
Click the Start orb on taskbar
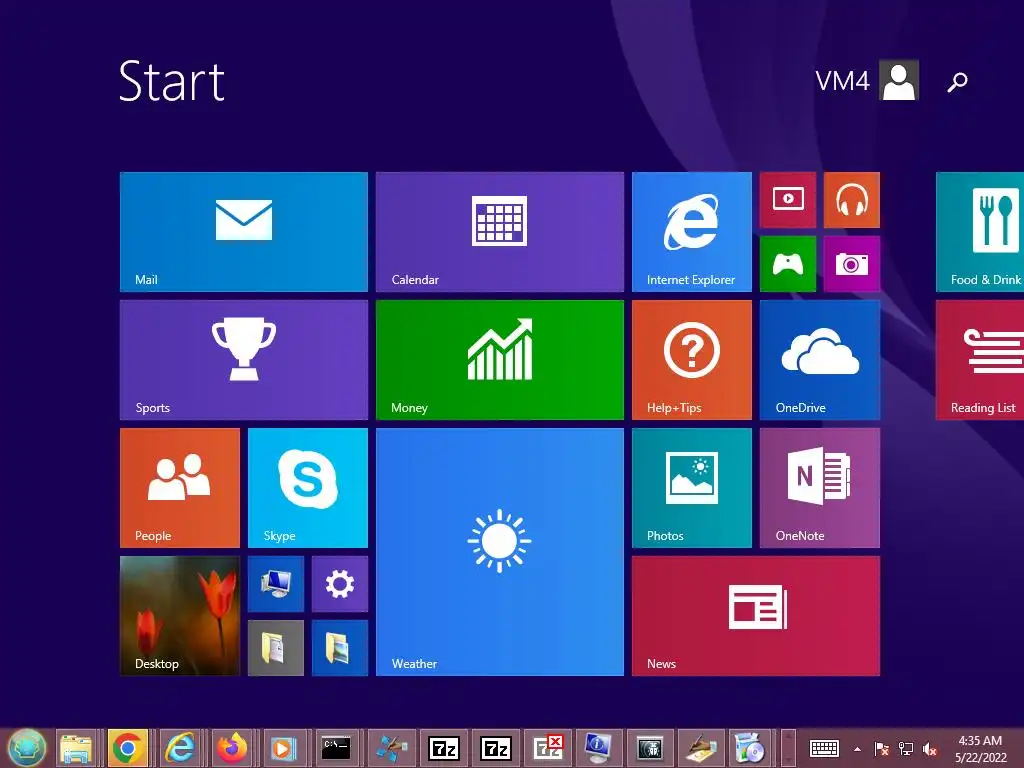(x=27, y=748)
